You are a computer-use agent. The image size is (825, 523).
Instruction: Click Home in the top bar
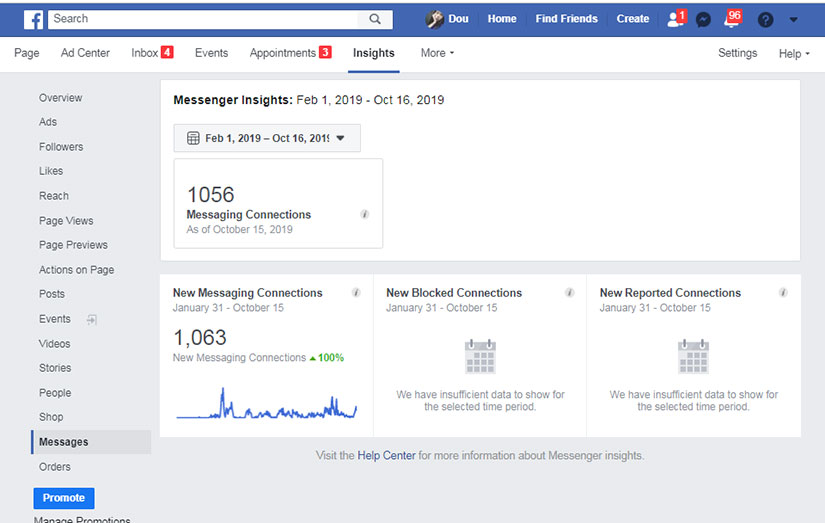tap(502, 19)
